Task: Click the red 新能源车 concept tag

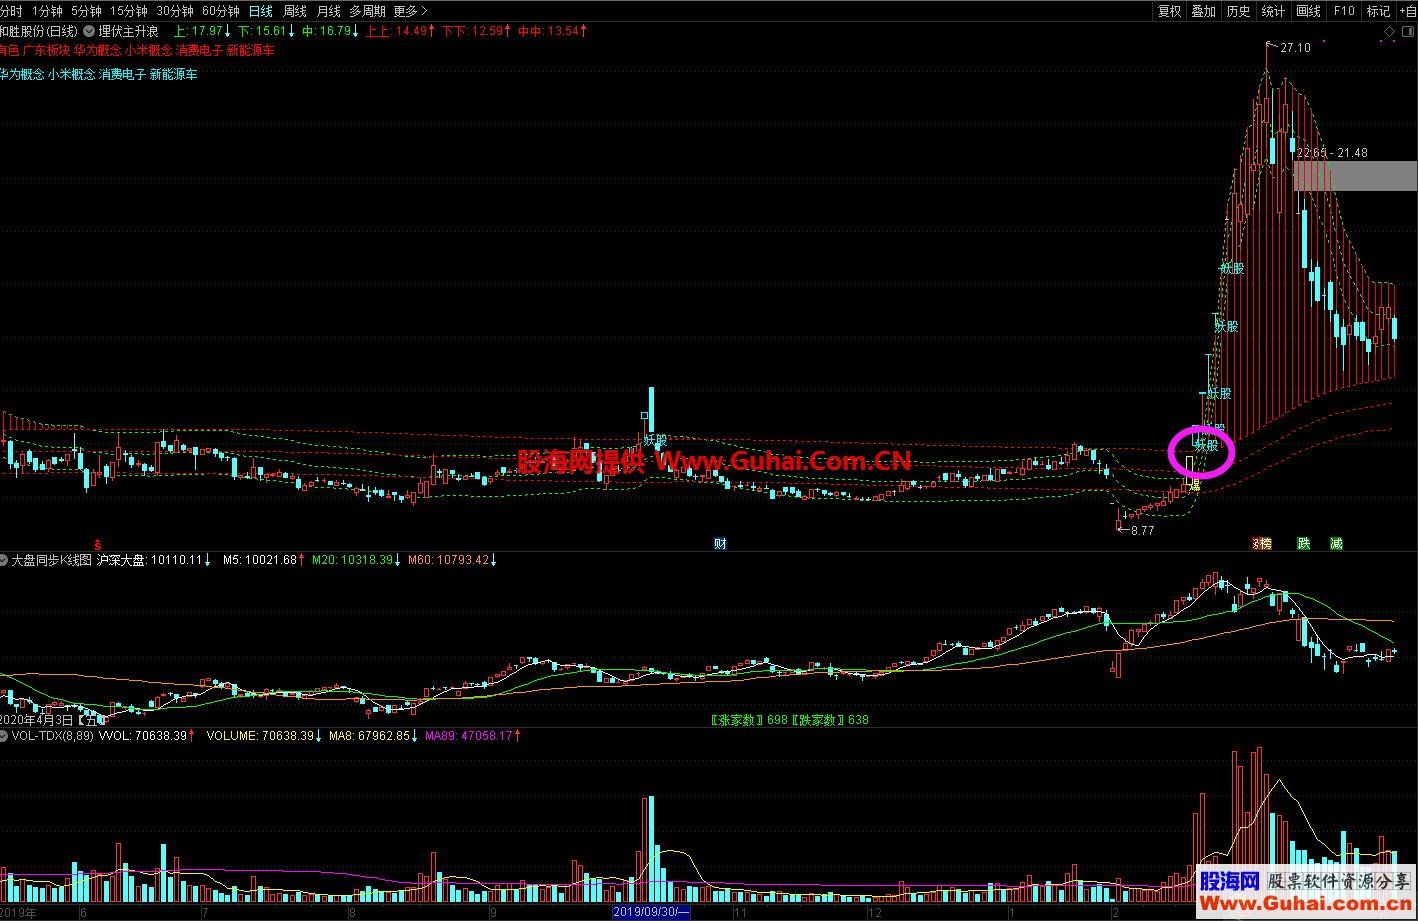Action: tap(250, 50)
